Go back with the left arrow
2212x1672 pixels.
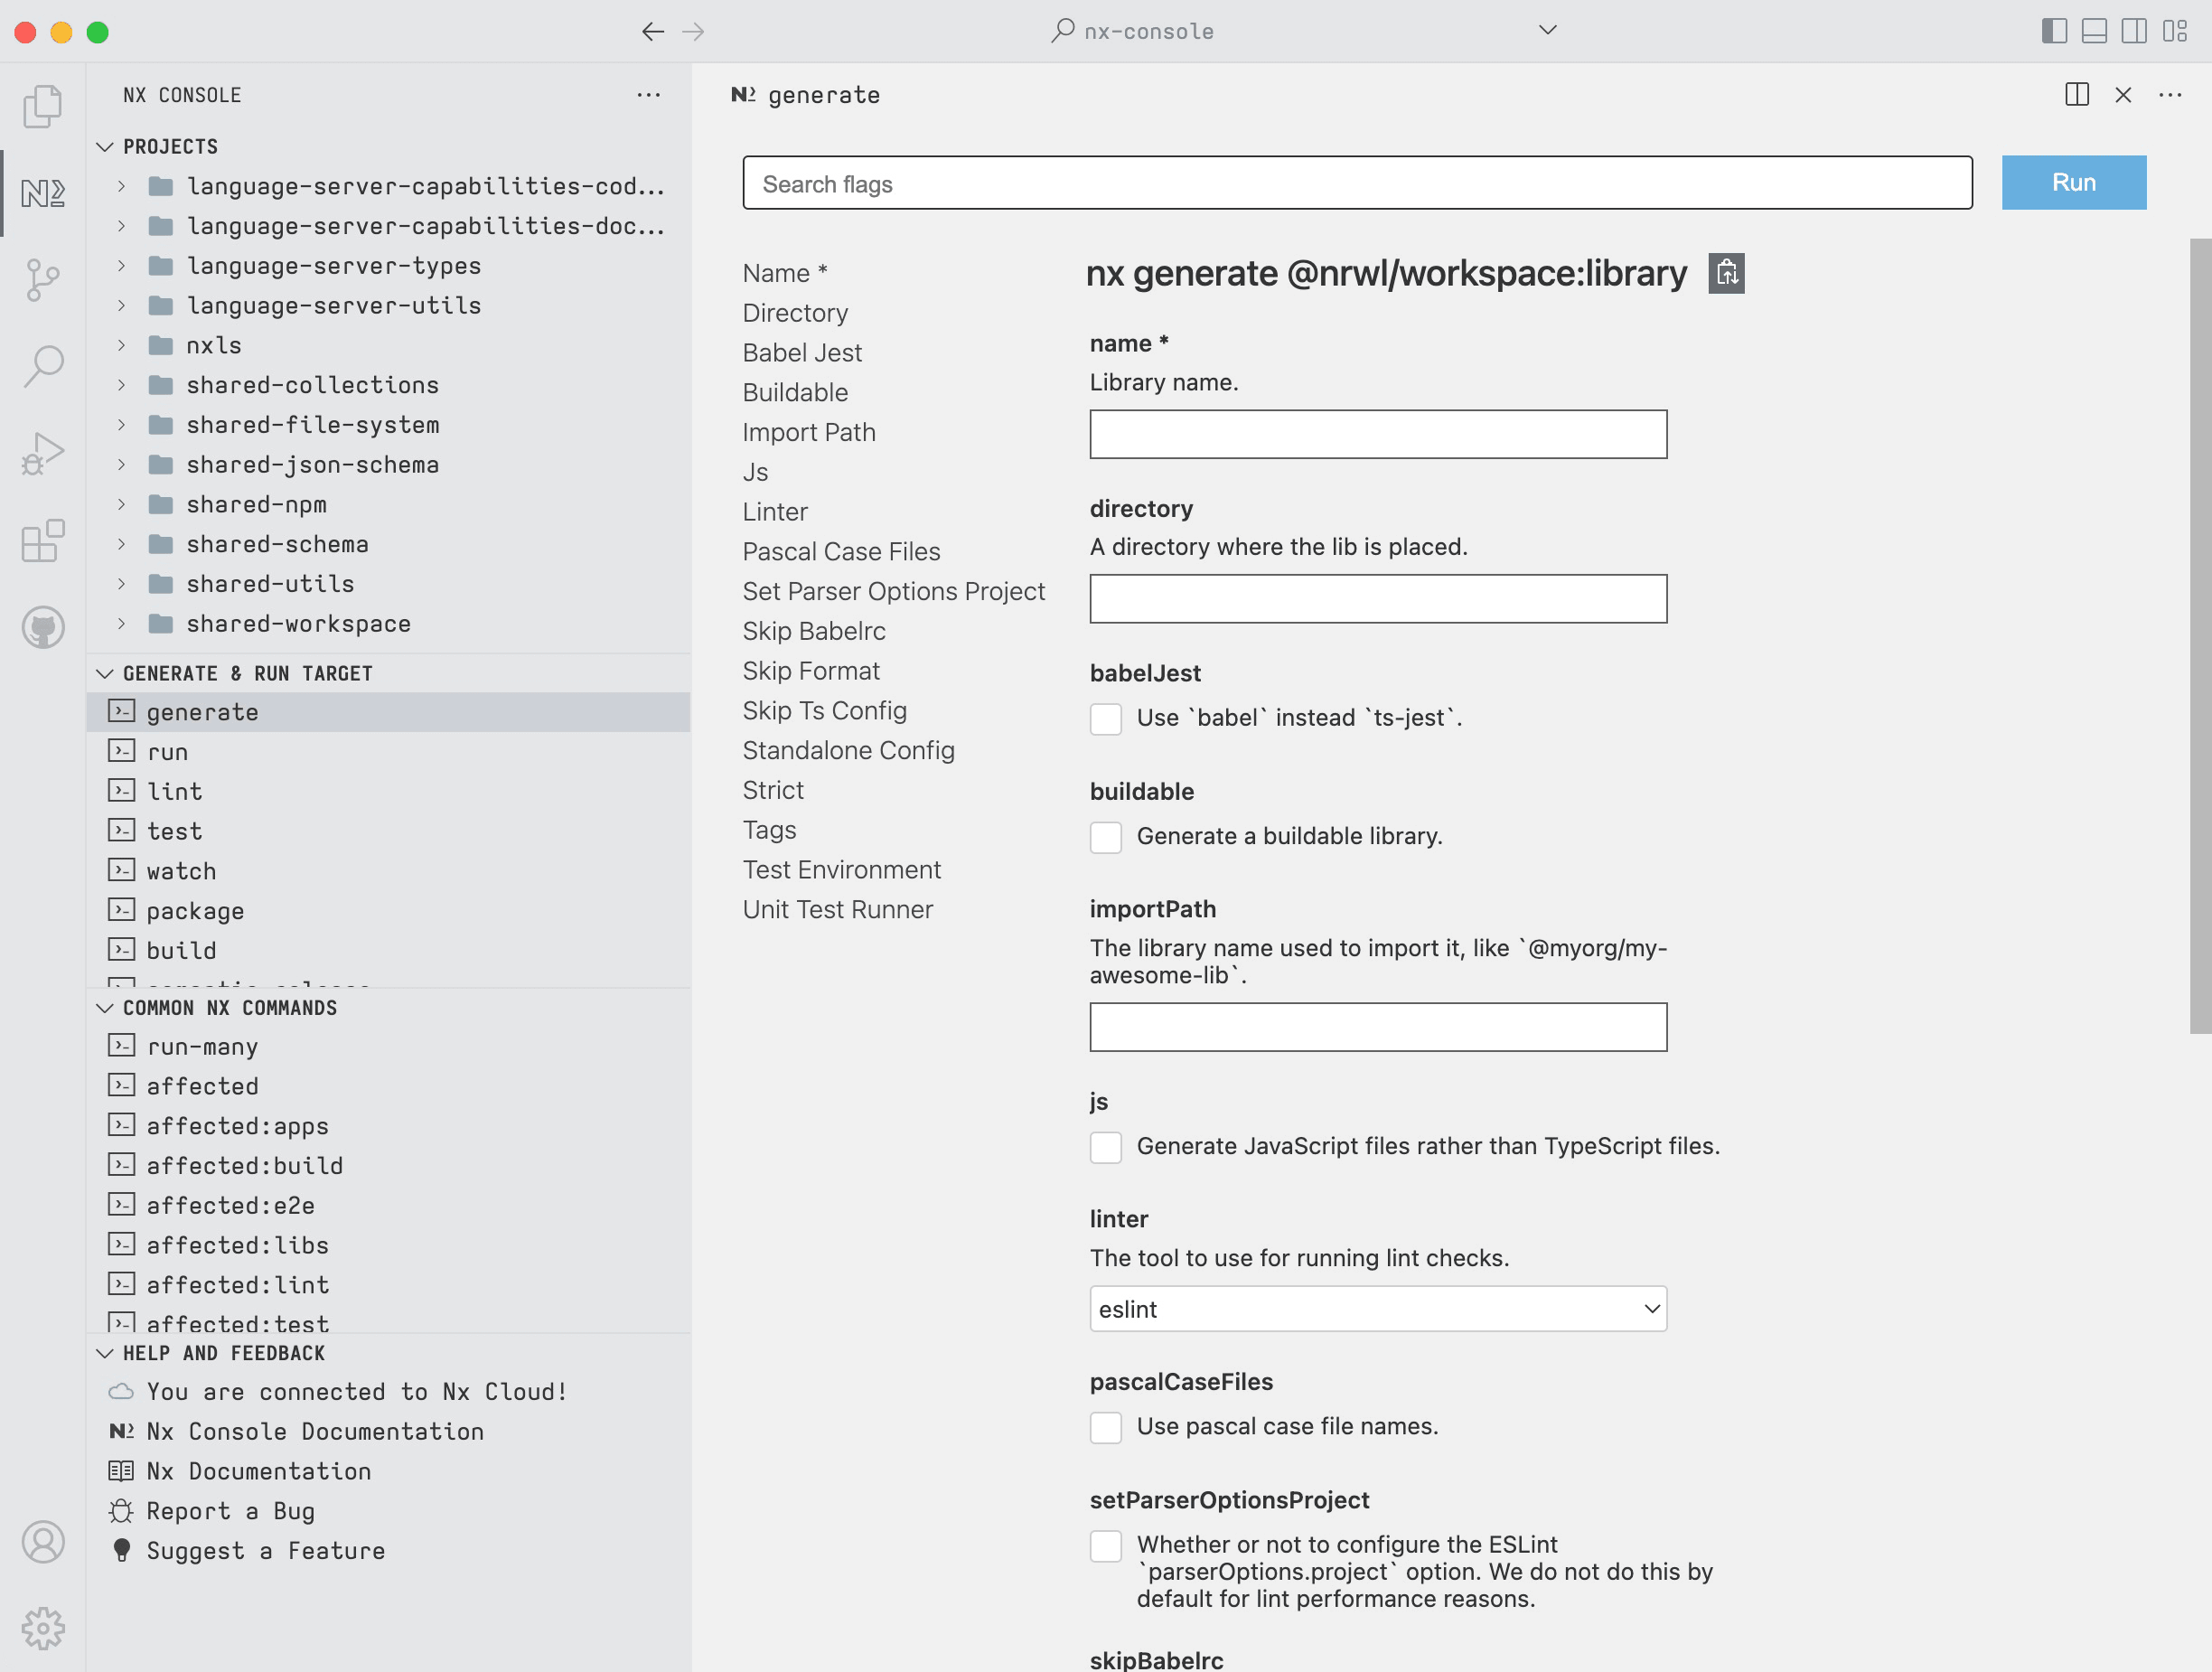[x=653, y=32]
